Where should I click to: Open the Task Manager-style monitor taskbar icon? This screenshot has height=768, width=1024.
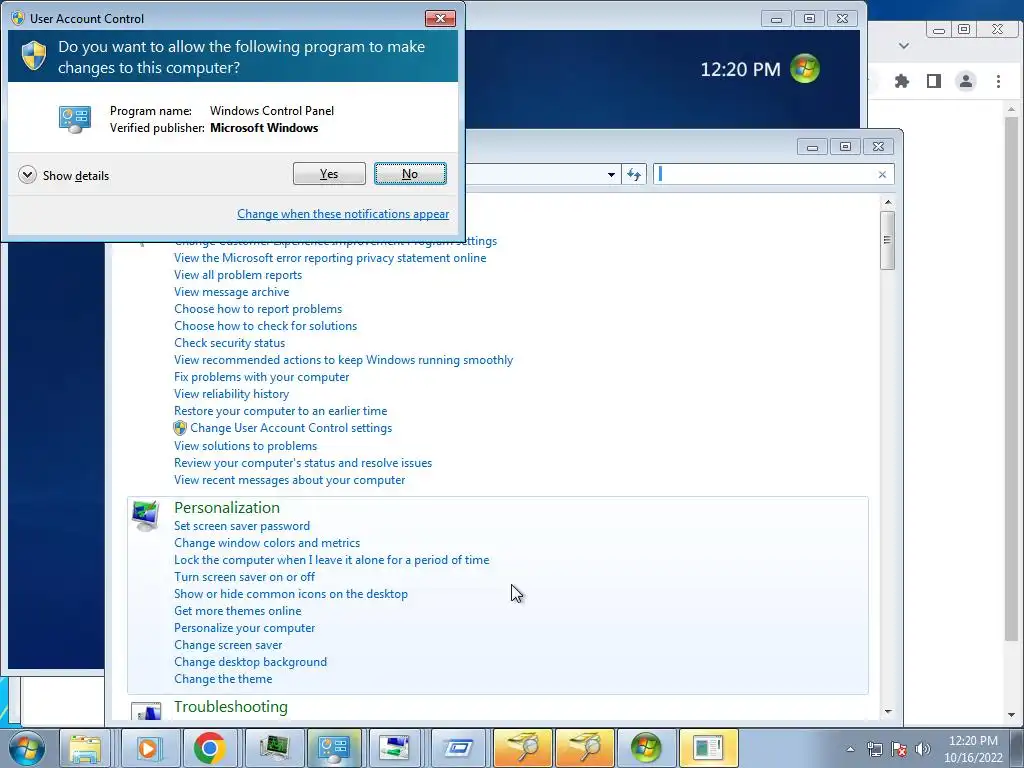274,748
